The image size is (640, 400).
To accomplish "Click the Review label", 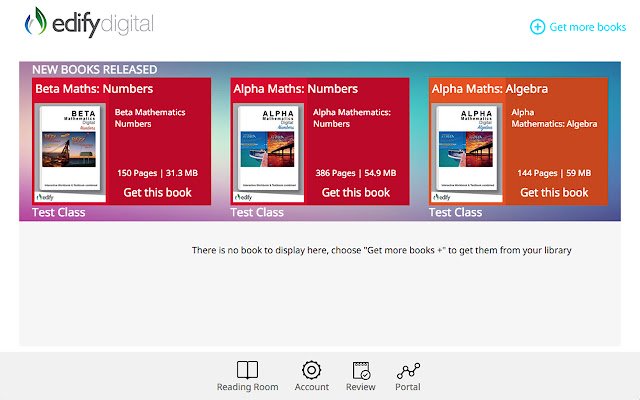I will 361,387.
